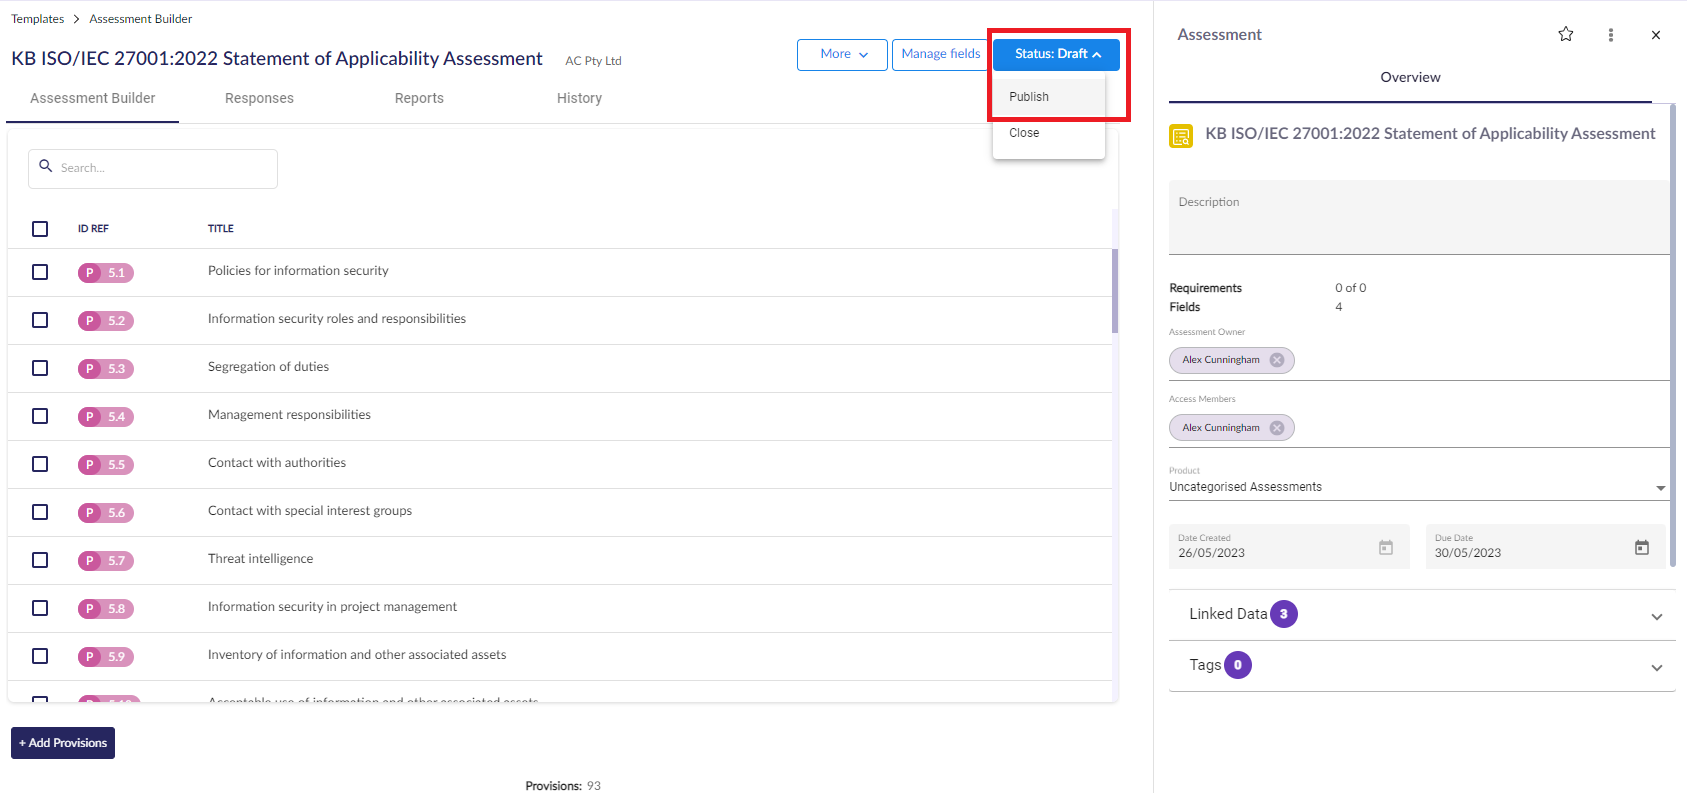Expand the Tags section
Screen dimensions: 1687x793
click(1656, 667)
